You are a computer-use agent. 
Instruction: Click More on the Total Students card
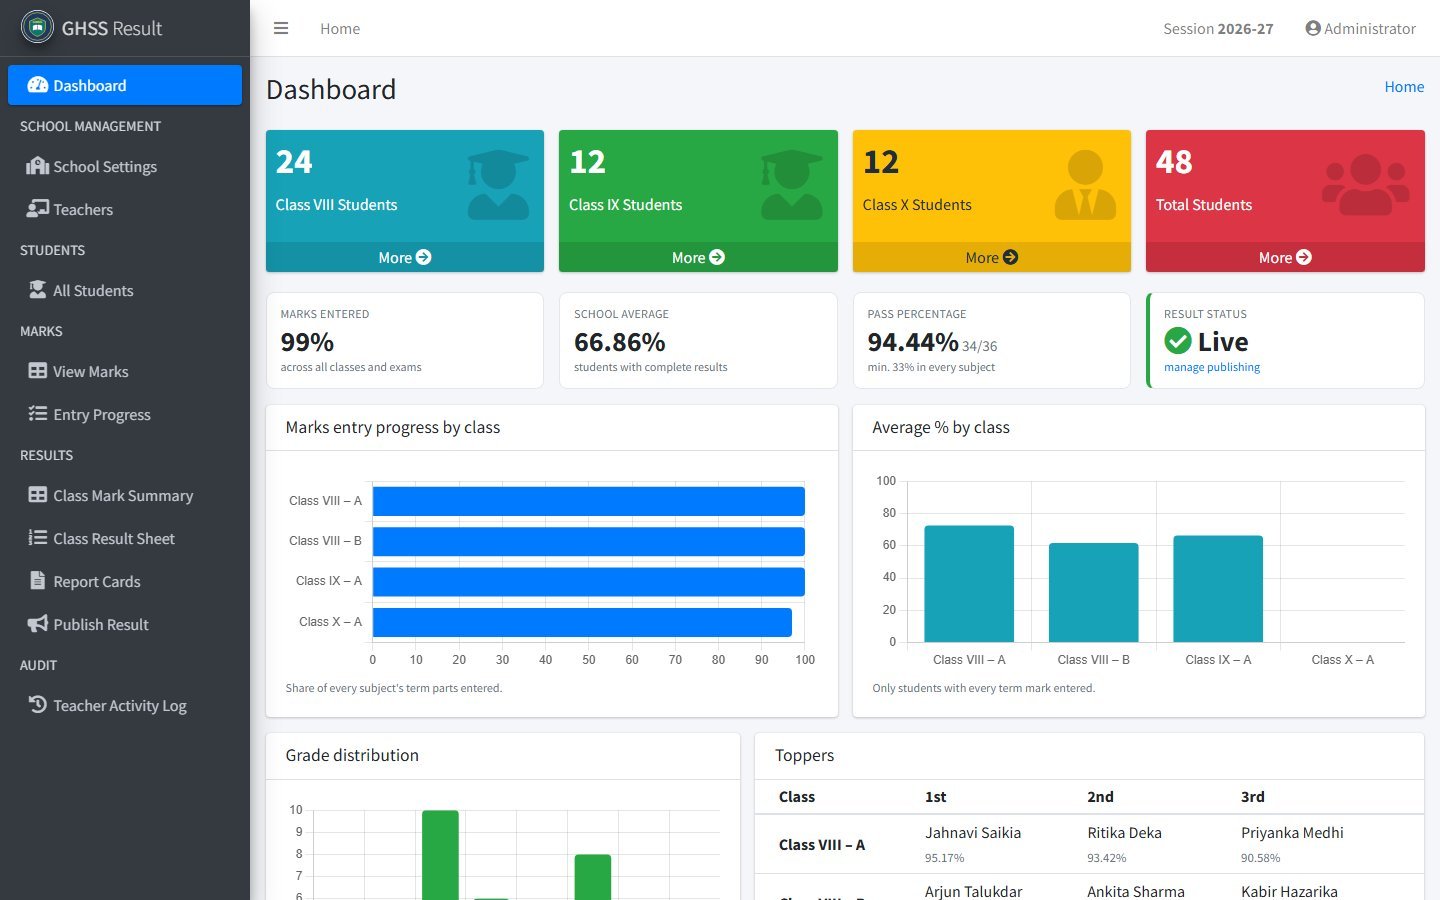(1285, 257)
